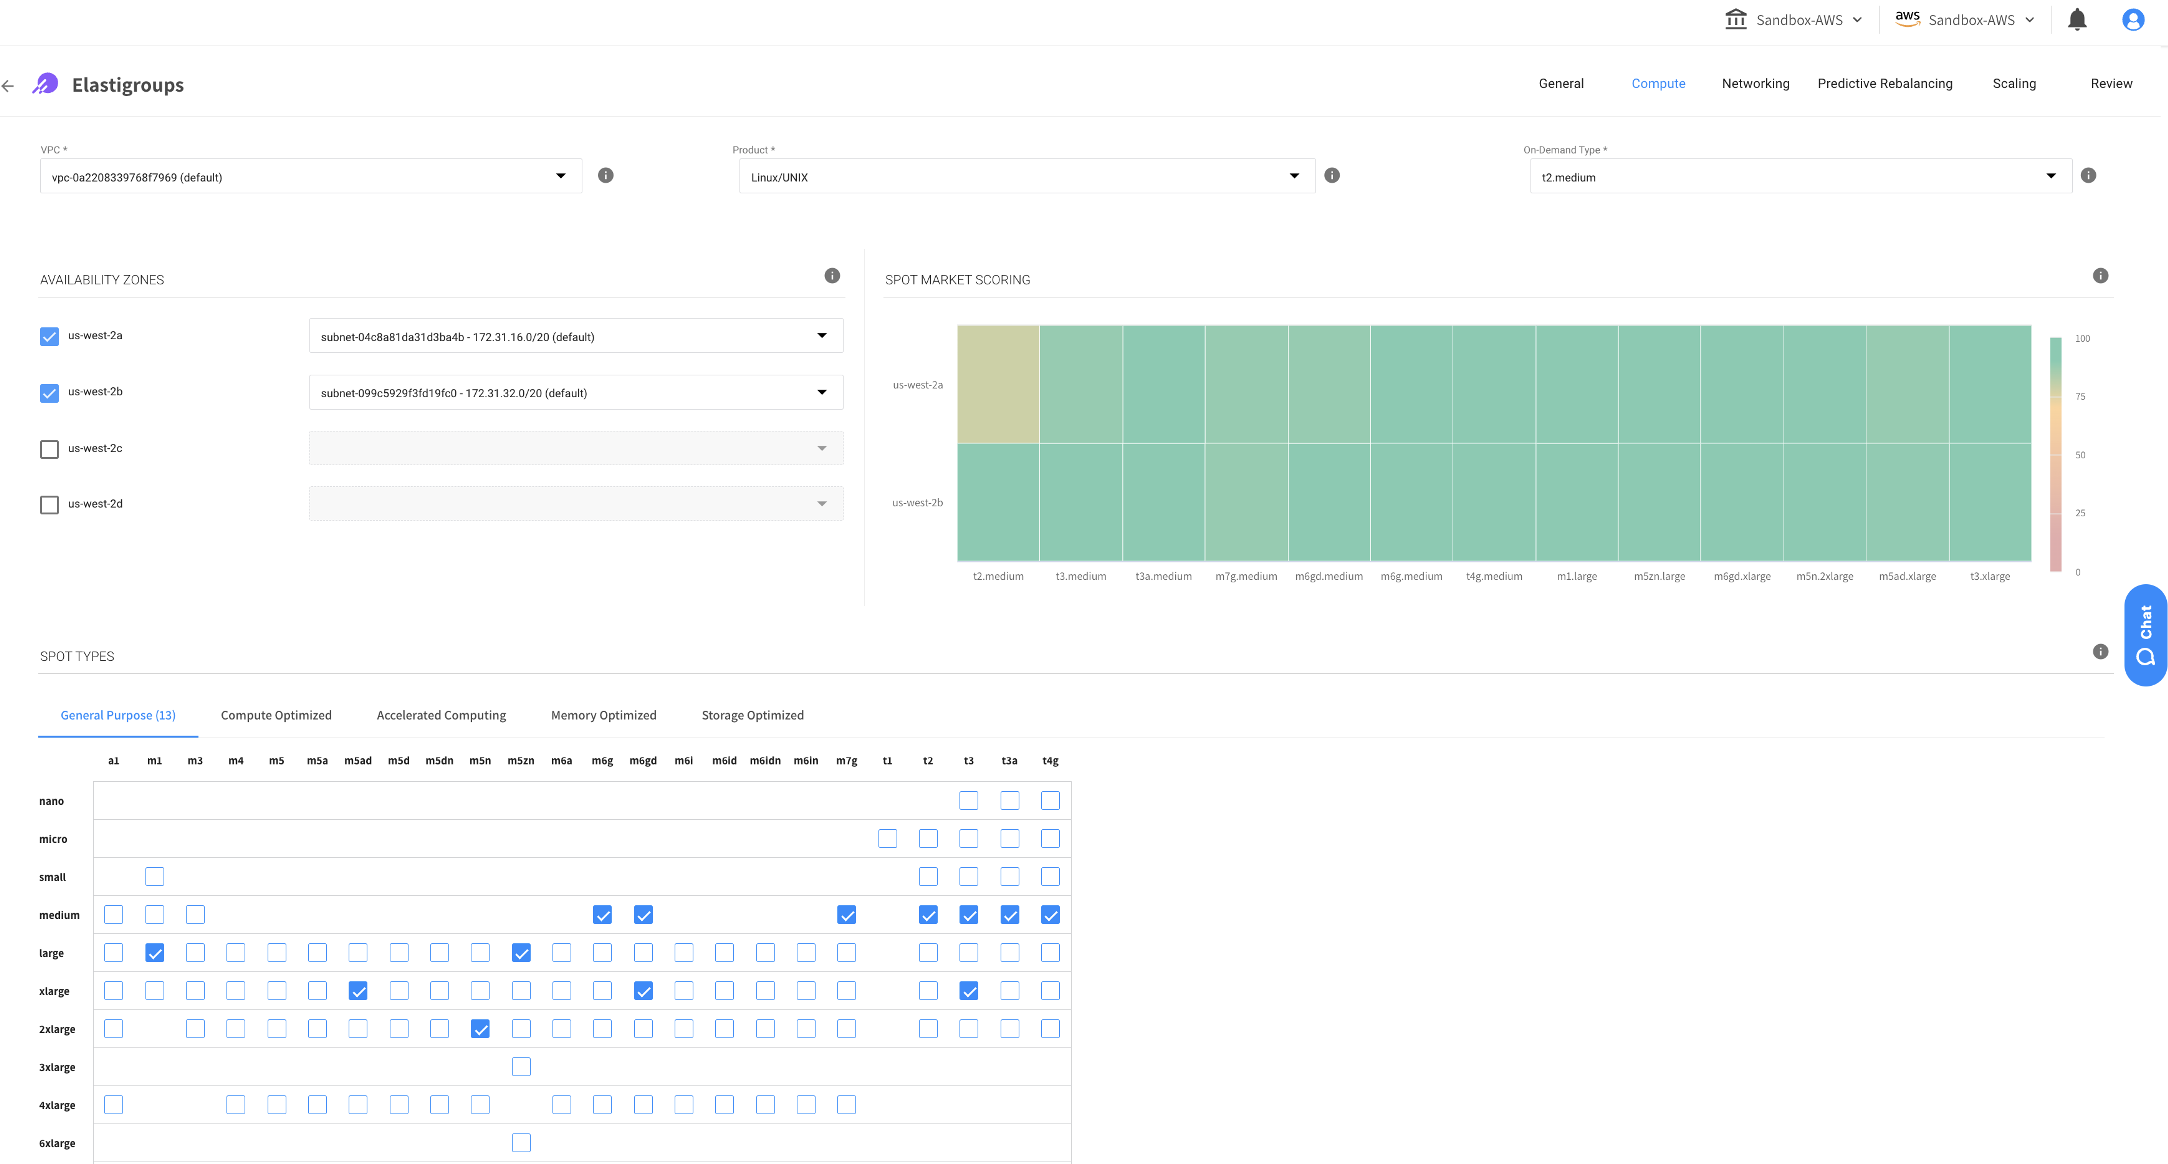Click the VPC info icon

point(605,176)
